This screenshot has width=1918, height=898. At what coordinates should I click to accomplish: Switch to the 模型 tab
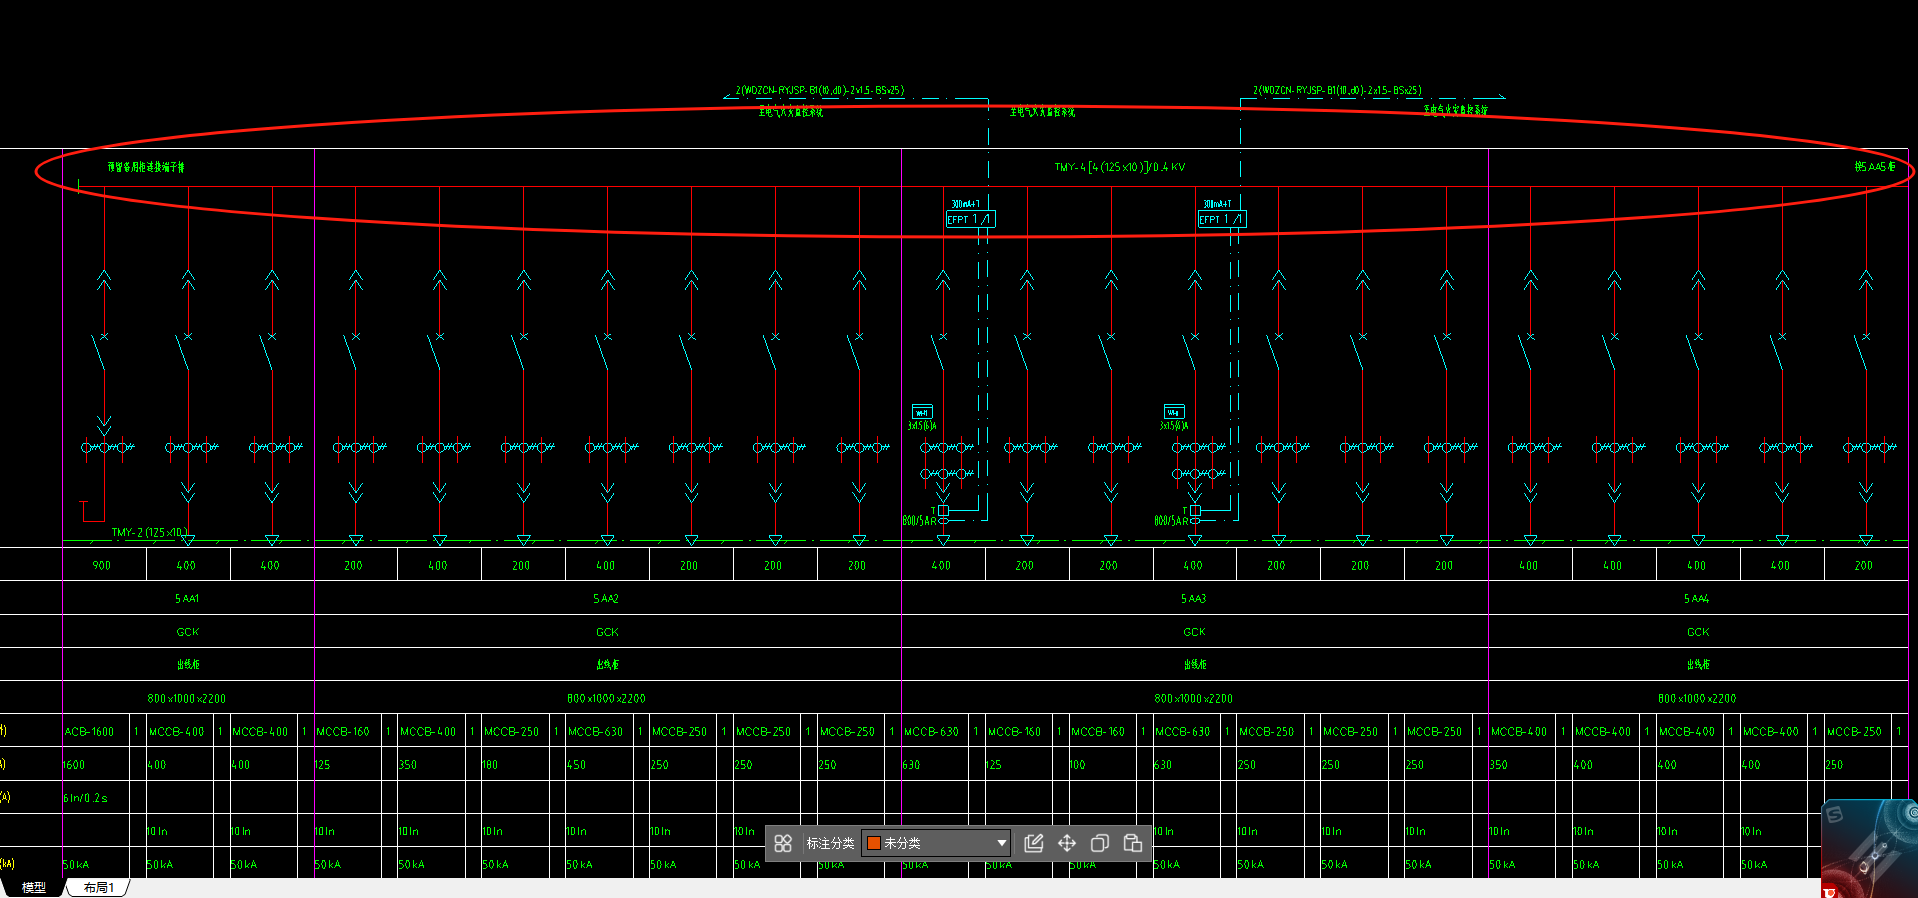tap(34, 888)
